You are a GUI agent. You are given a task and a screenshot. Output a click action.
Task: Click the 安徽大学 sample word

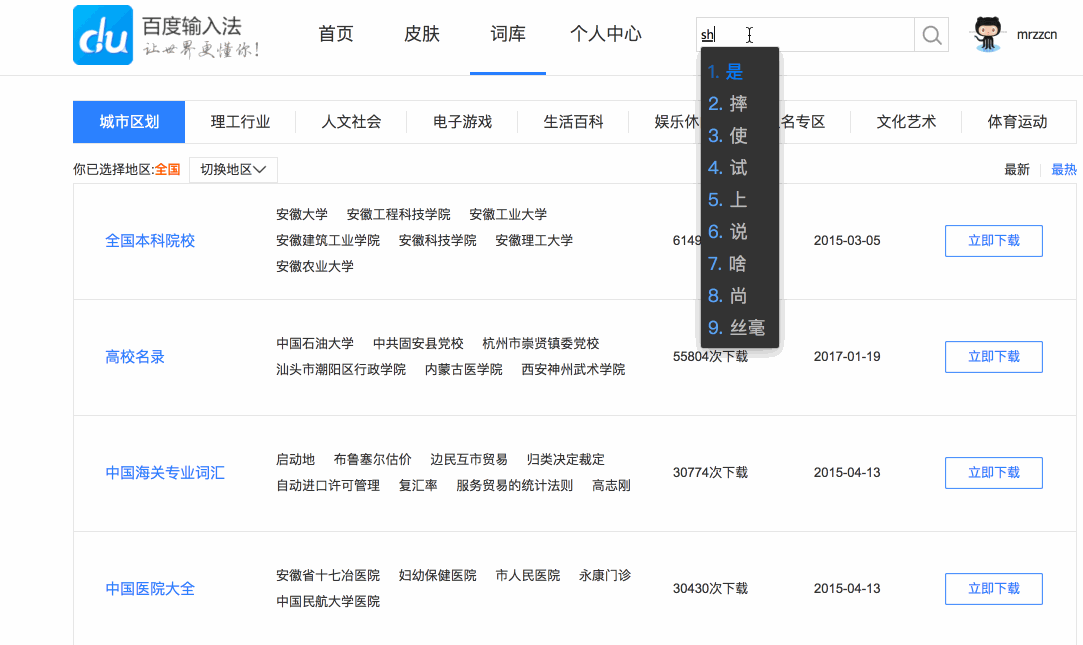point(302,215)
